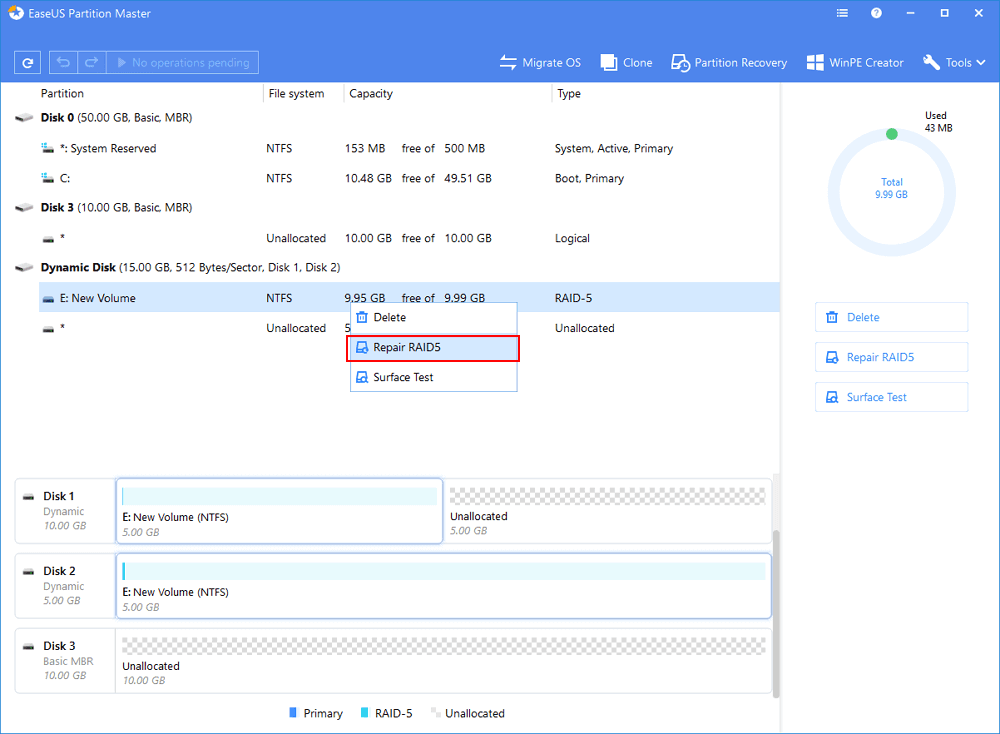This screenshot has height=734, width=1000.
Task: Click Surface Test button in right panel
Action: point(891,397)
